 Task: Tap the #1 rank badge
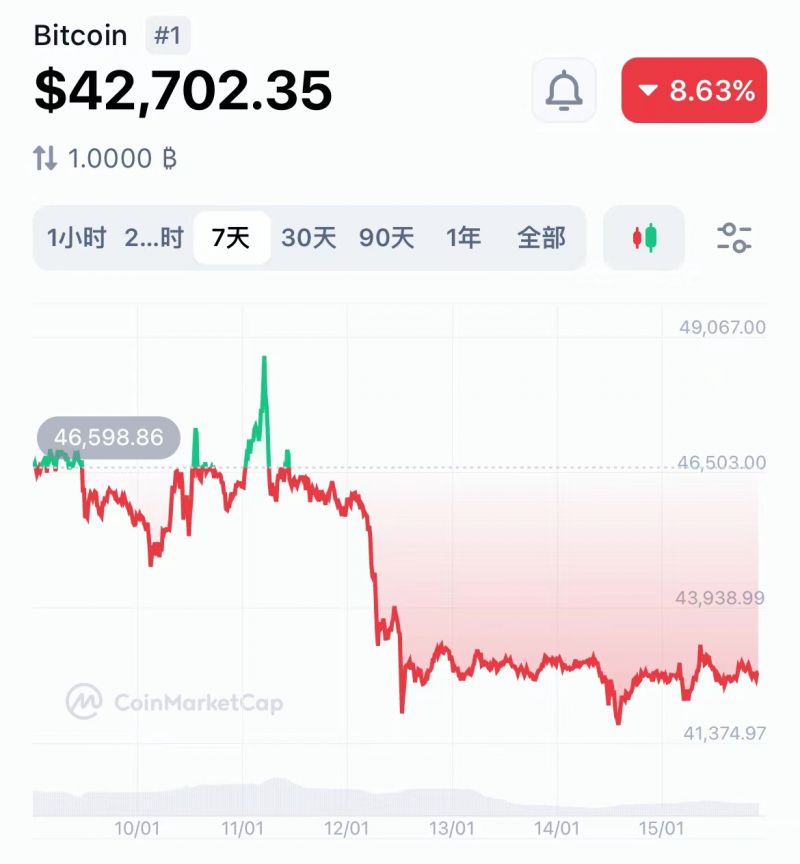pyautogui.click(x=167, y=36)
